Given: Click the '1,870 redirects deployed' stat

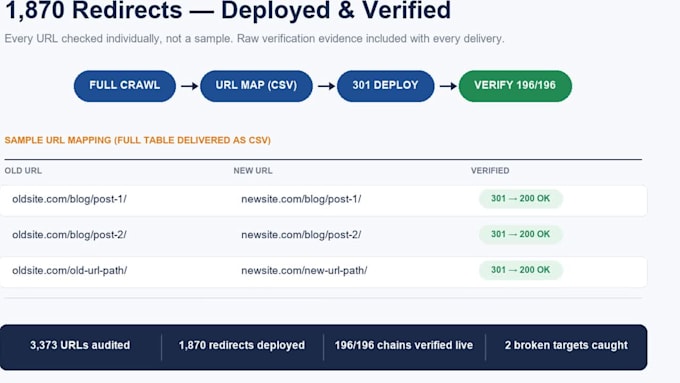Looking at the screenshot, I should (242, 345).
